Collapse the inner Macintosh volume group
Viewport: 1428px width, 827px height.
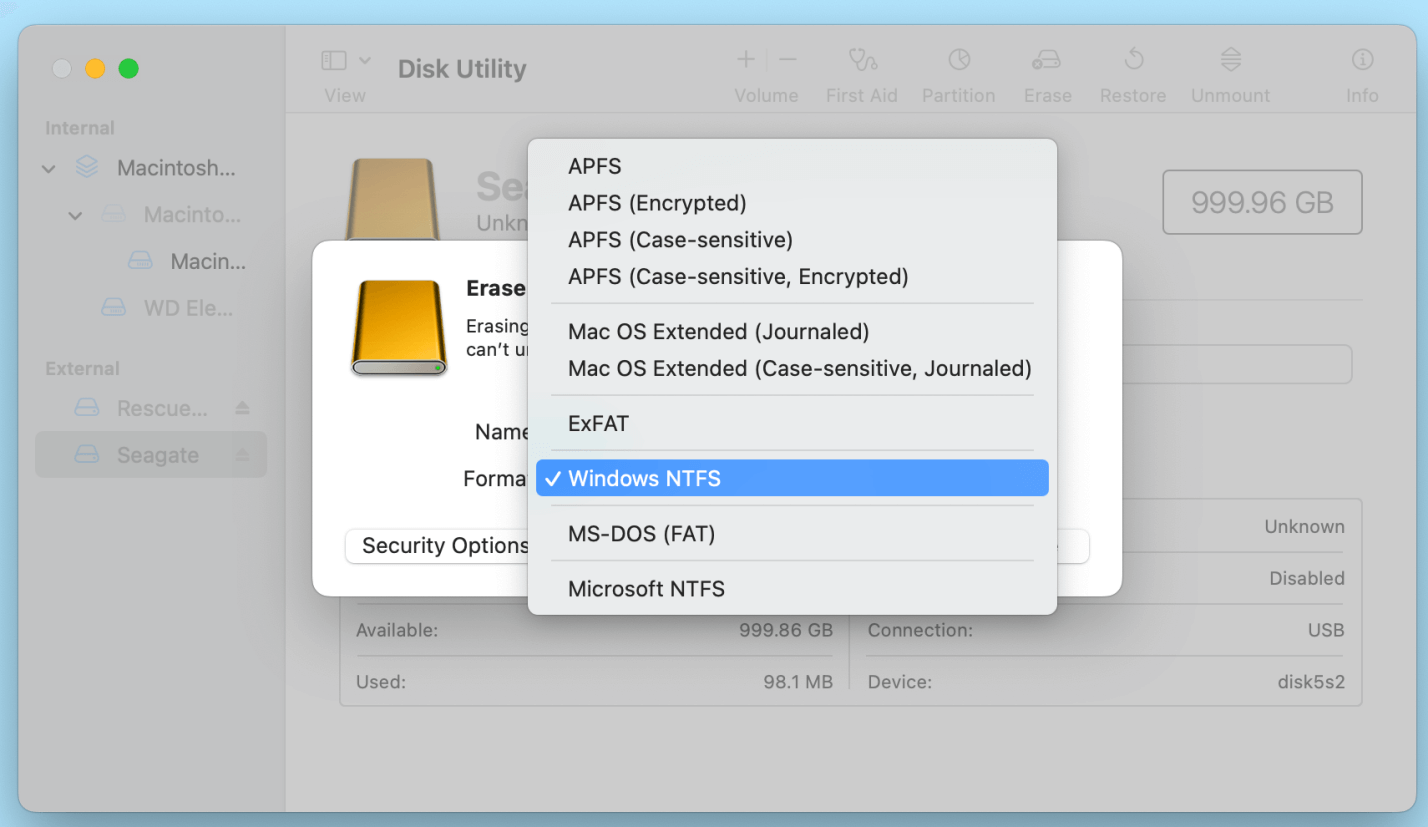pos(73,215)
